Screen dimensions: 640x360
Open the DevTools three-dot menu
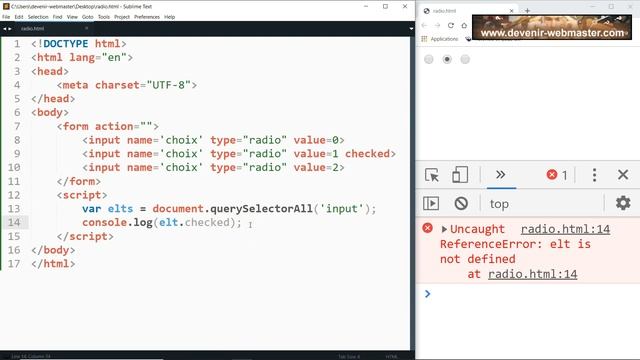coord(594,175)
